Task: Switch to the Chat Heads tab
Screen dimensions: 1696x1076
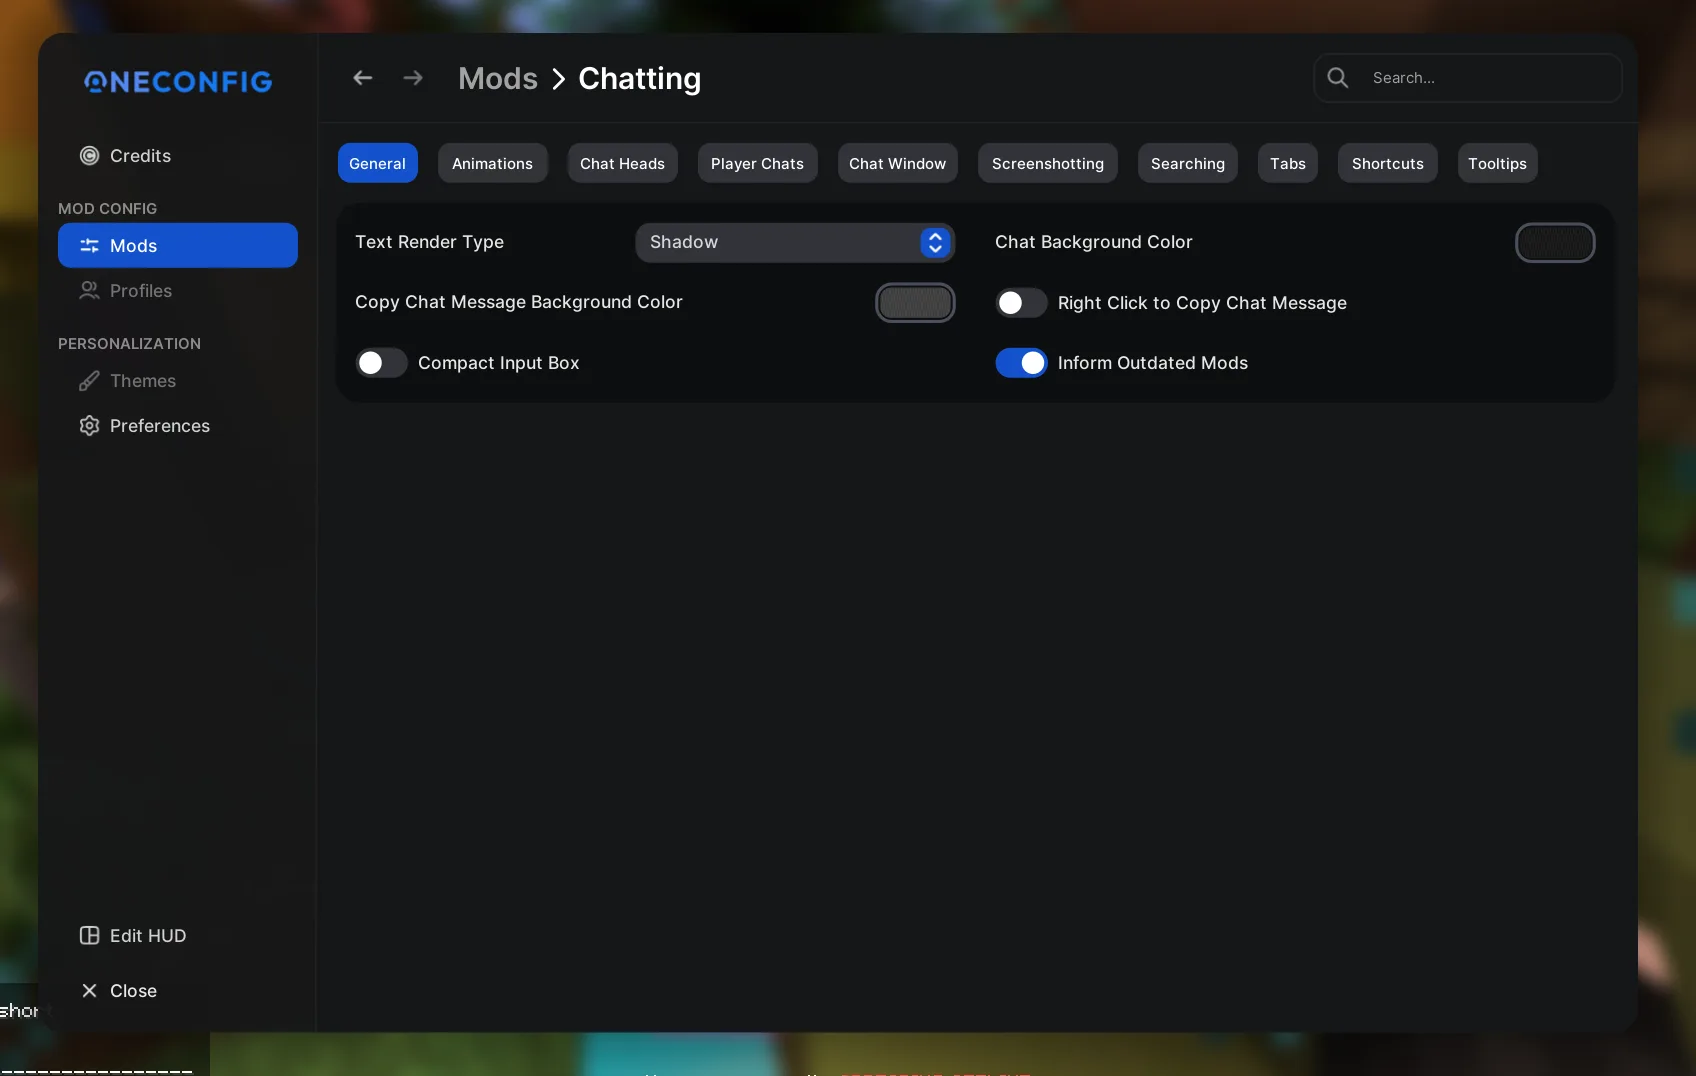Action: pyautogui.click(x=621, y=163)
